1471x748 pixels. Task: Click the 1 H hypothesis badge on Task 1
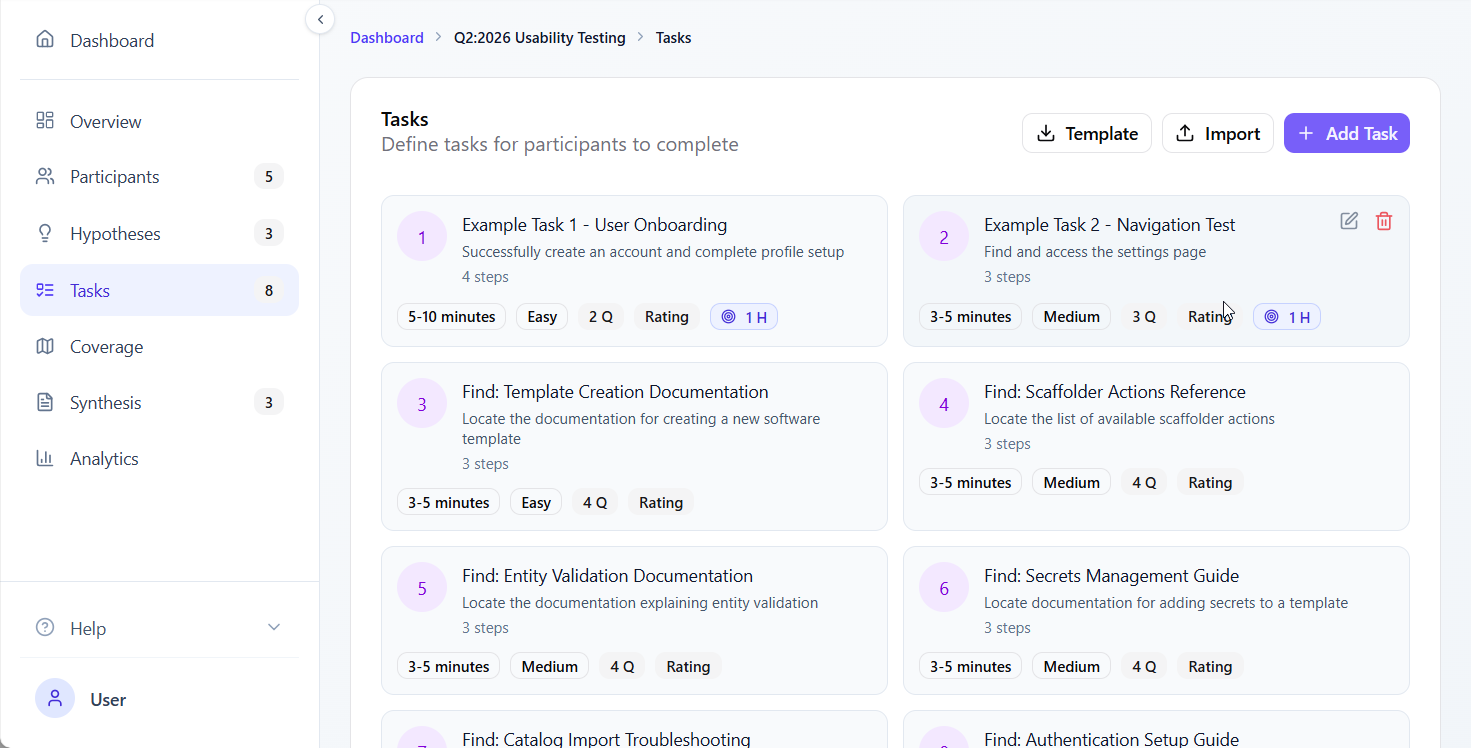744,317
